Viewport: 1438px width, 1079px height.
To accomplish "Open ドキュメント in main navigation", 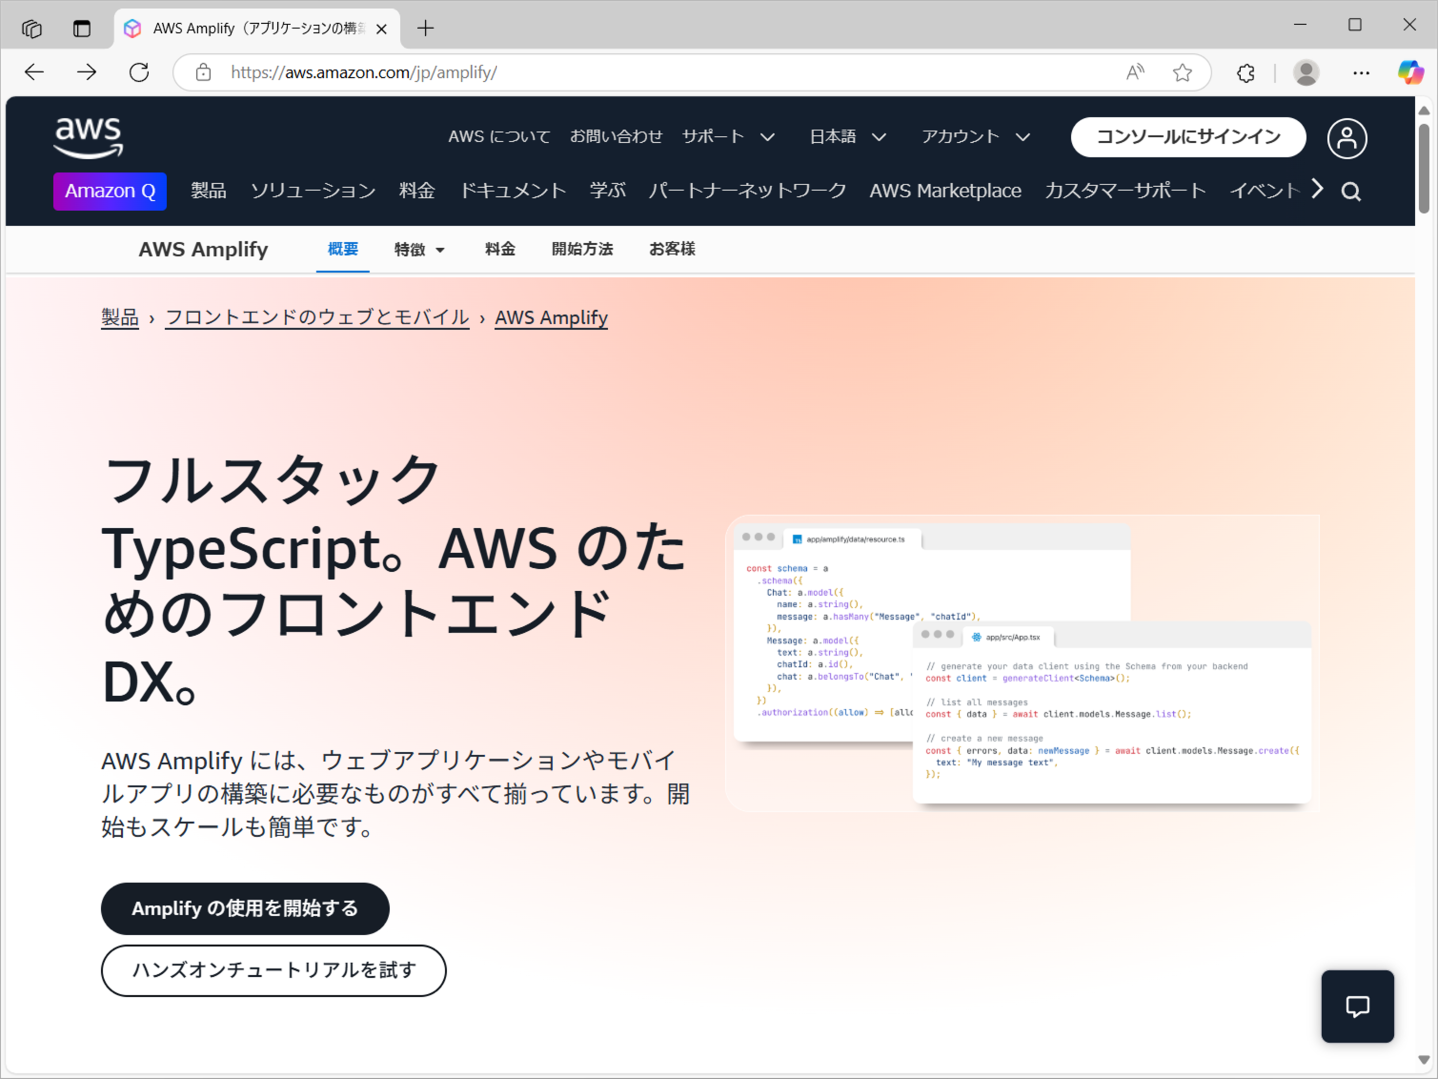I will [x=513, y=190].
